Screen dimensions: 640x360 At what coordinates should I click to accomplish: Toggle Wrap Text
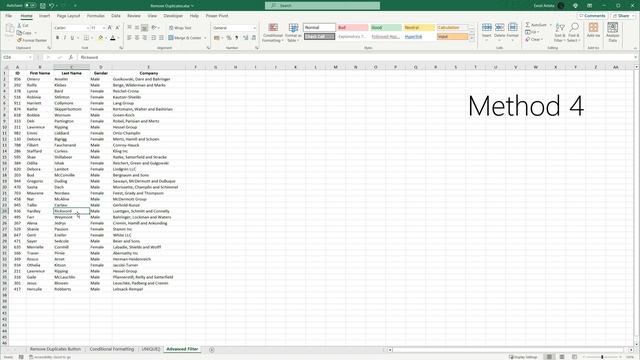point(180,28)
